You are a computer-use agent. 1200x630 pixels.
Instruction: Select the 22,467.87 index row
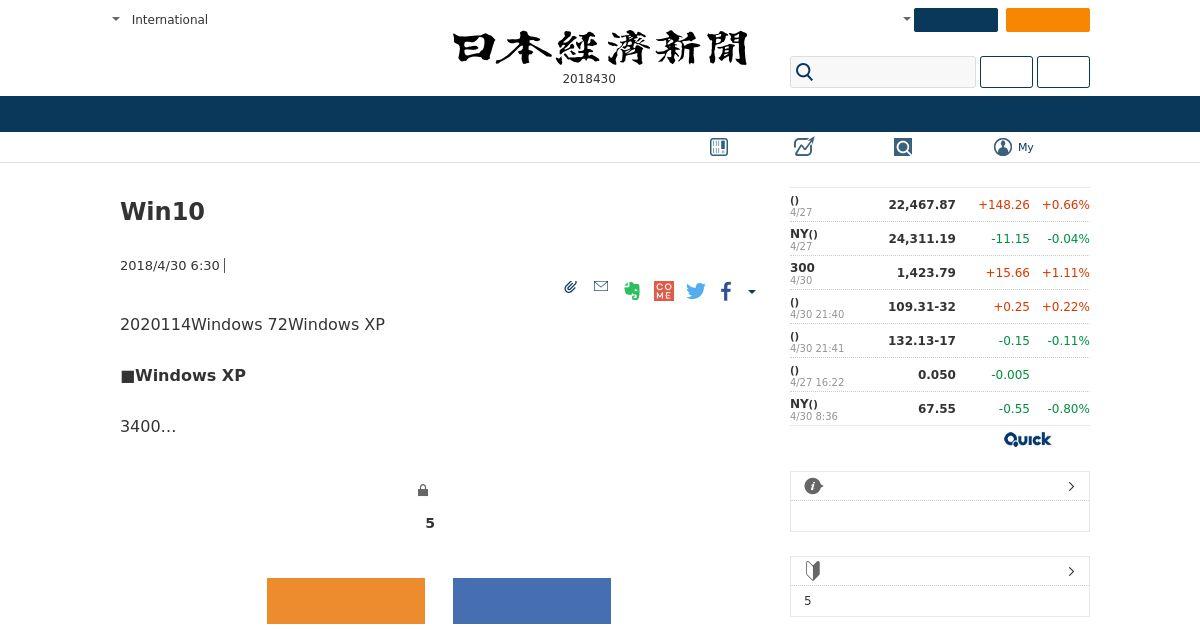[x=940, y=205]
